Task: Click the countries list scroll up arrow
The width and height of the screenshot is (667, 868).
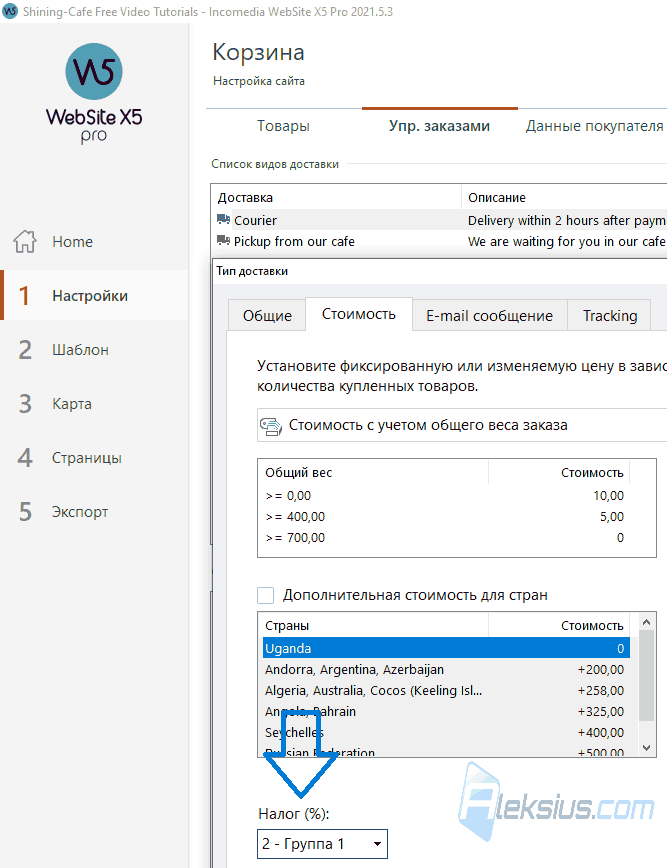Action: [647, 622]
